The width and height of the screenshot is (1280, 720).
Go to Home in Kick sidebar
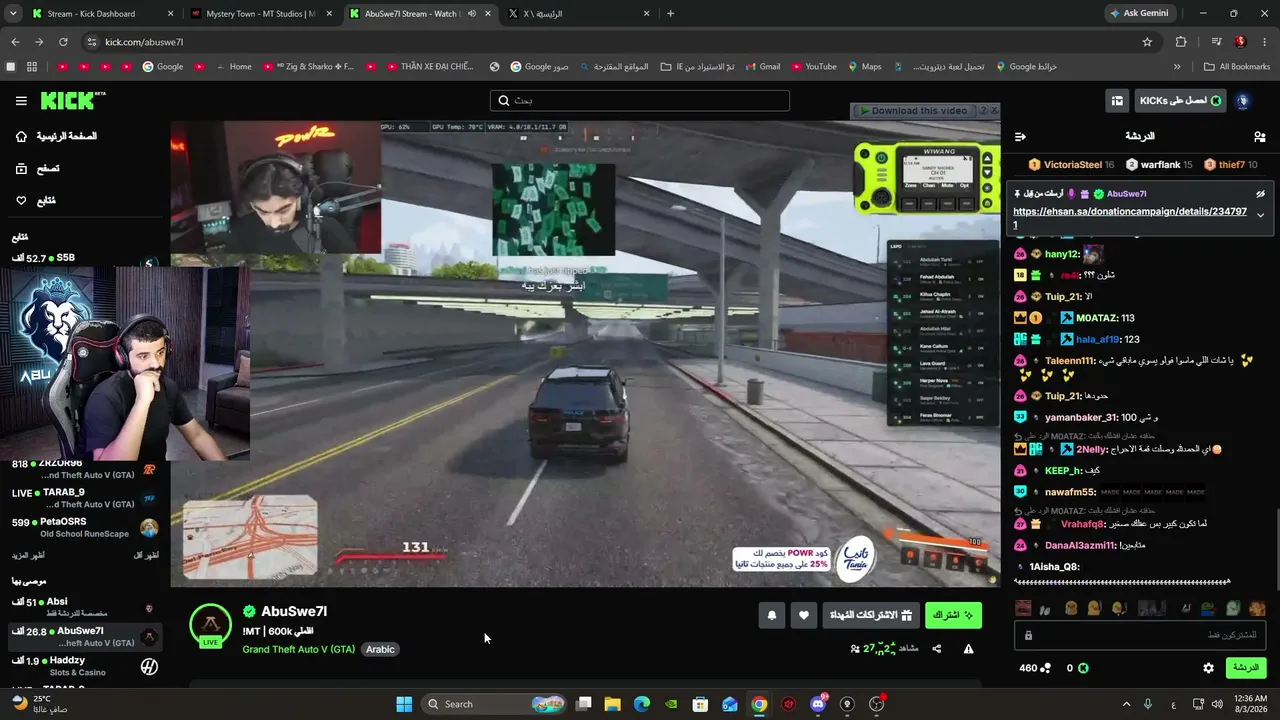(57, 136)
